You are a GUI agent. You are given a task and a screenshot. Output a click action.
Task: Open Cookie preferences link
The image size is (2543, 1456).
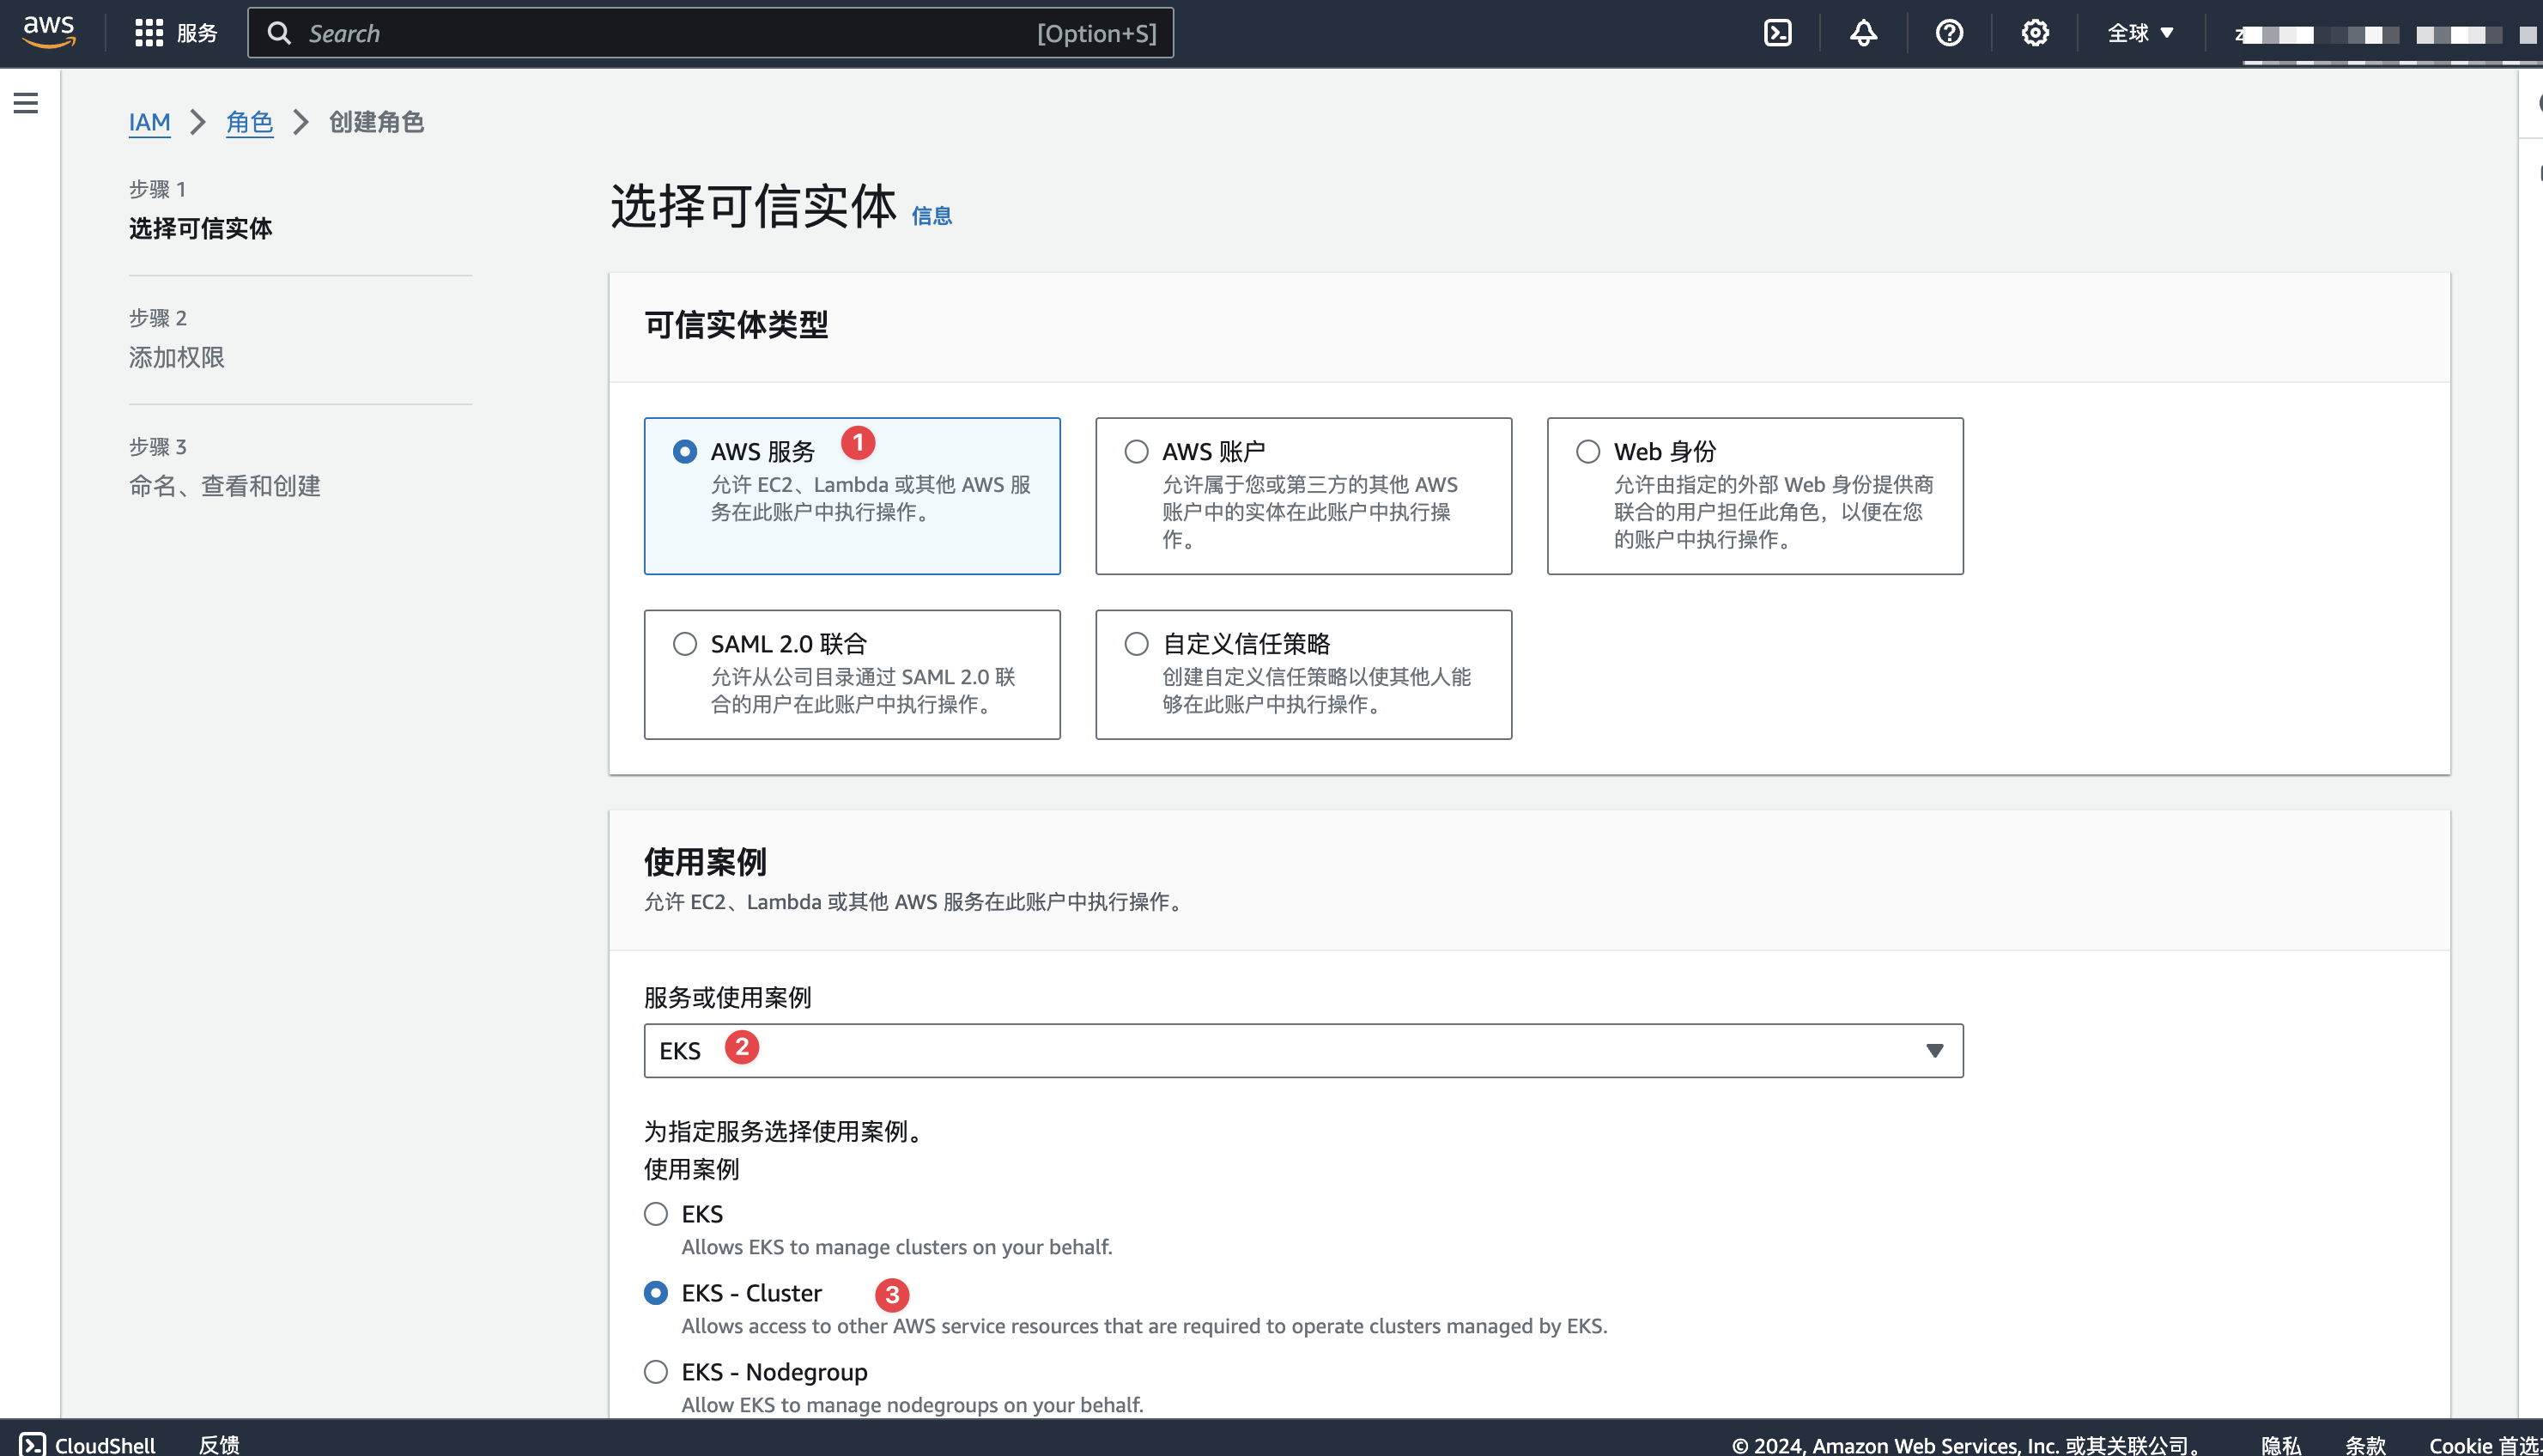[2485, 1445]
